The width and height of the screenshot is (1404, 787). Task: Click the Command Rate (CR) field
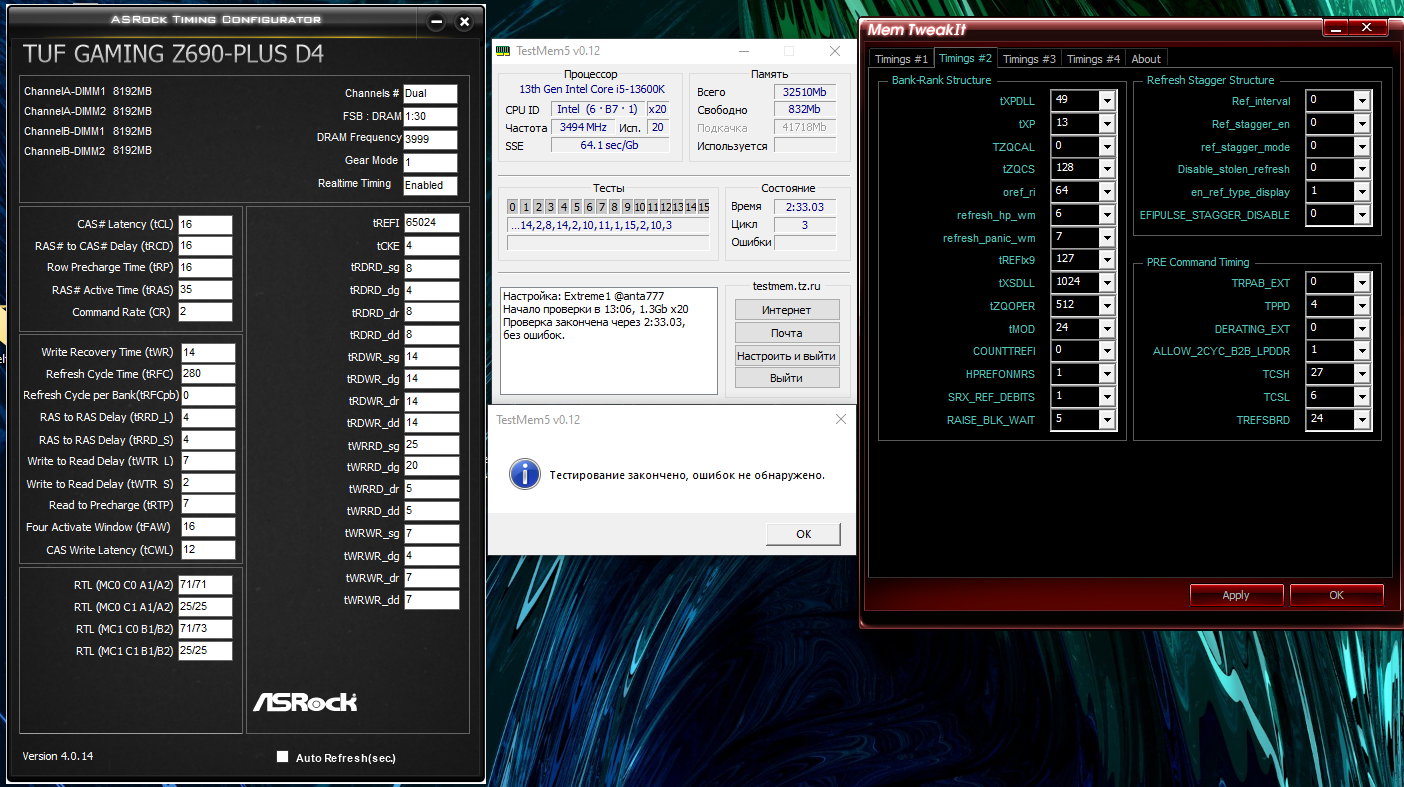click(x=205, y=312)
